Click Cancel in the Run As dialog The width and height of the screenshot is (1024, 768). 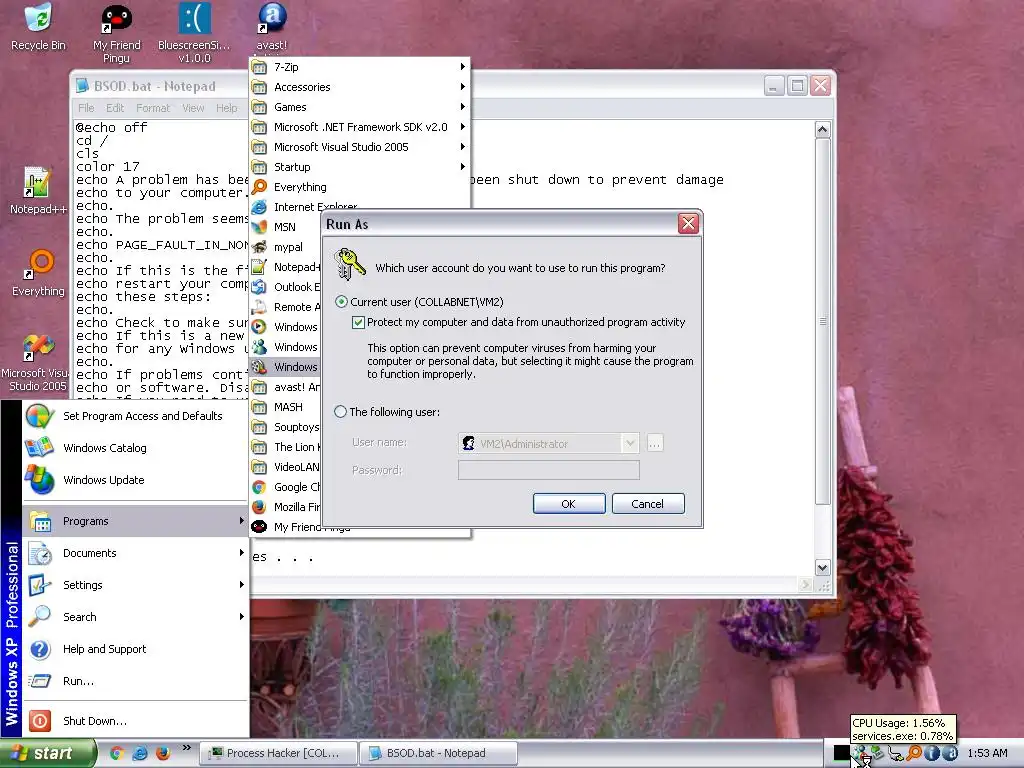click(648, 504)
